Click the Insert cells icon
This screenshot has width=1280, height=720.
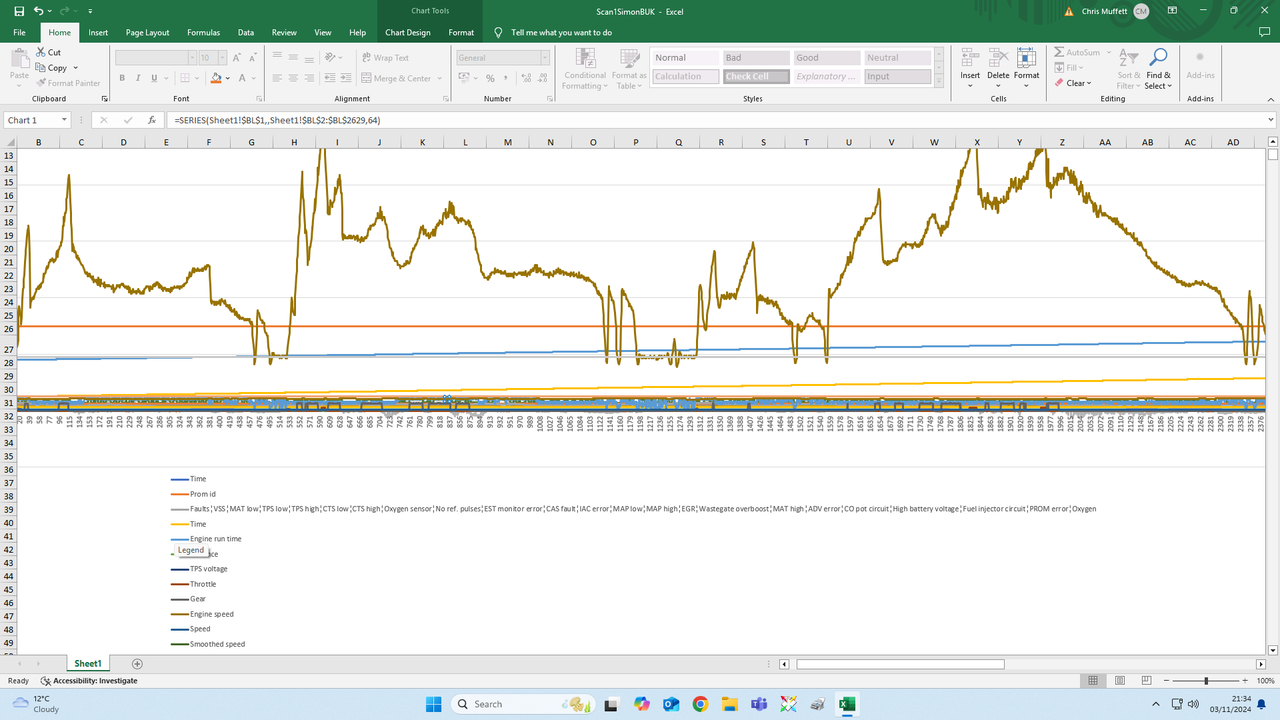coord(970,56)
